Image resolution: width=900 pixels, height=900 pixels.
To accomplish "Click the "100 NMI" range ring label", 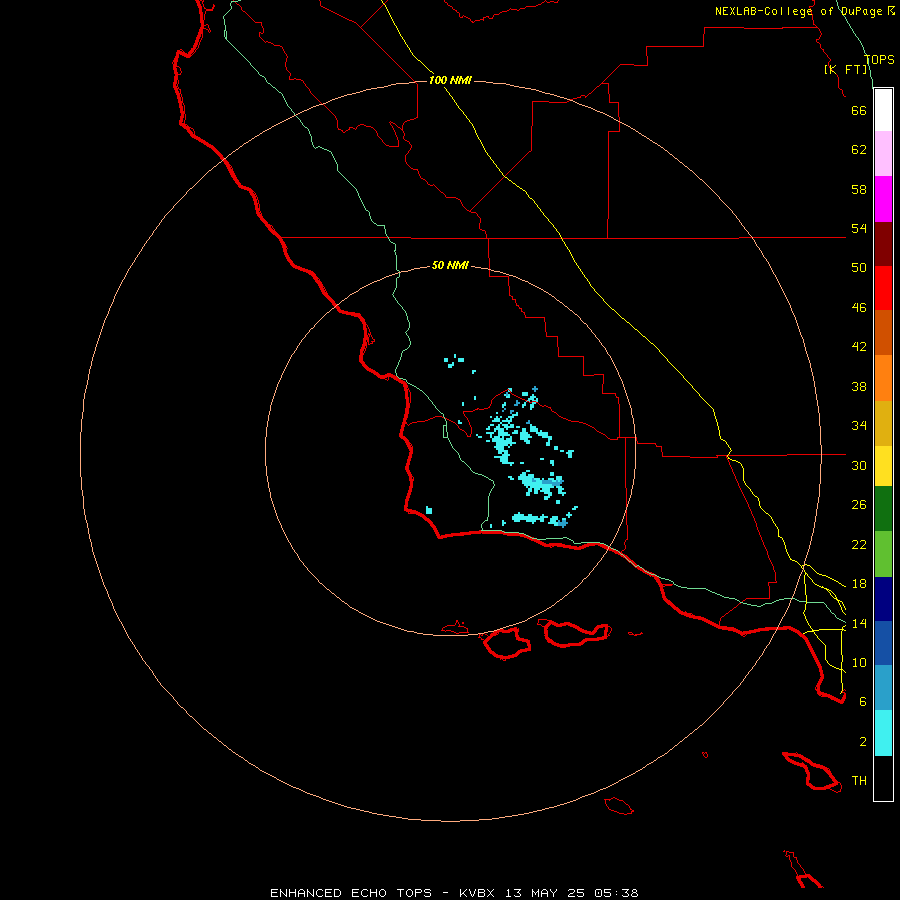I will (x=450, y=80).
